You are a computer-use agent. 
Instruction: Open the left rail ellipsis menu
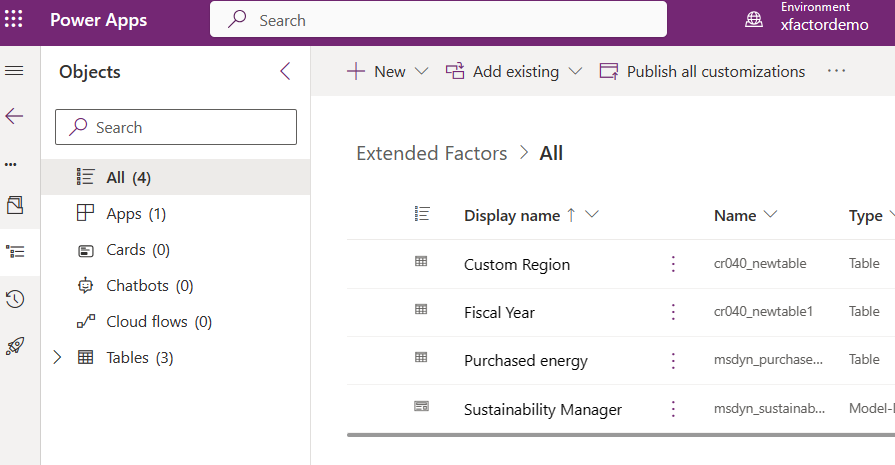coord(11,164)
